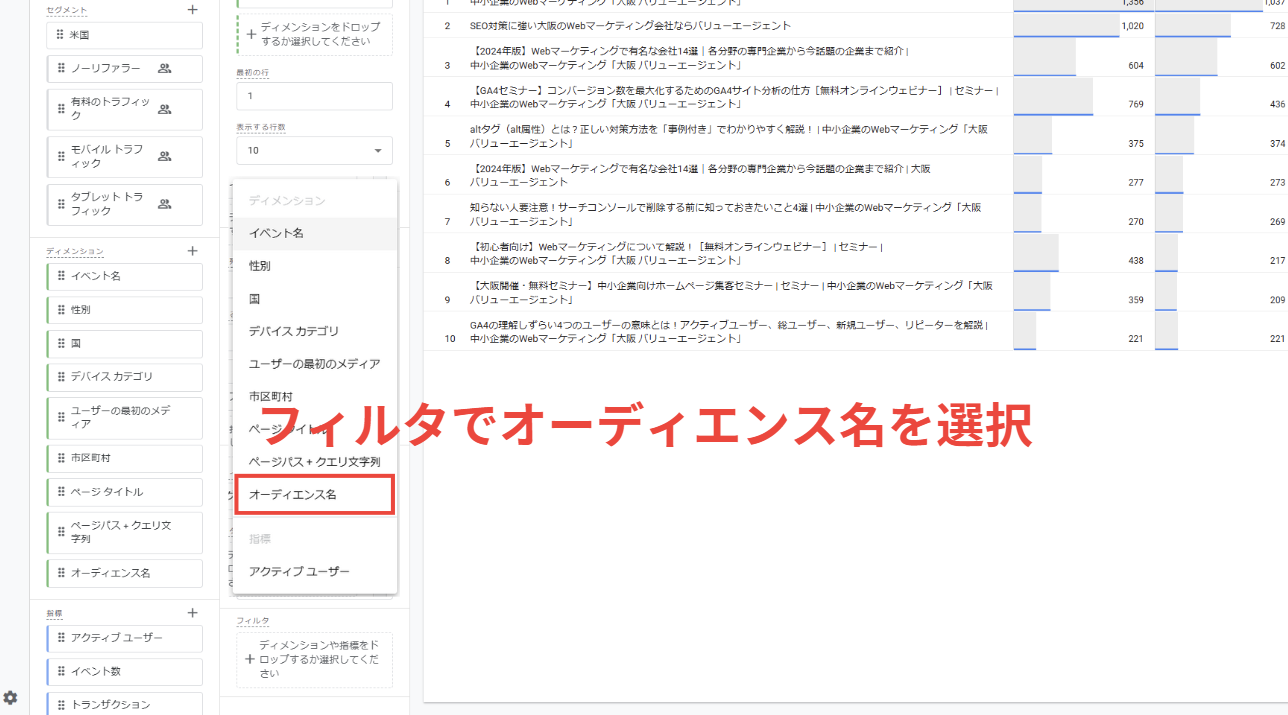Open settings via the gear icon
Image resolution: width=1288 pixels, height=715 pixels.
pyautogui.click(x=10, y=697)
